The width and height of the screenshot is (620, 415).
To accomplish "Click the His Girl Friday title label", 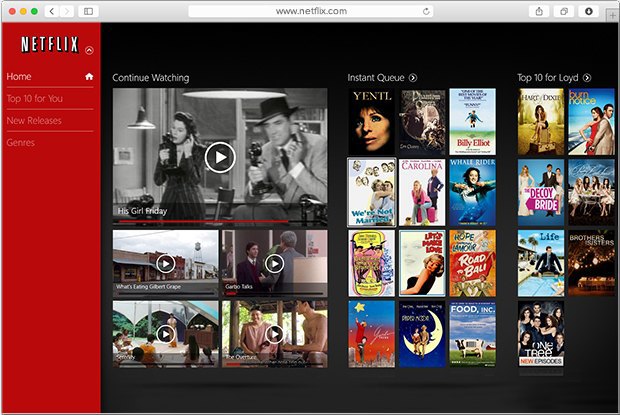I will coord(142,211).
